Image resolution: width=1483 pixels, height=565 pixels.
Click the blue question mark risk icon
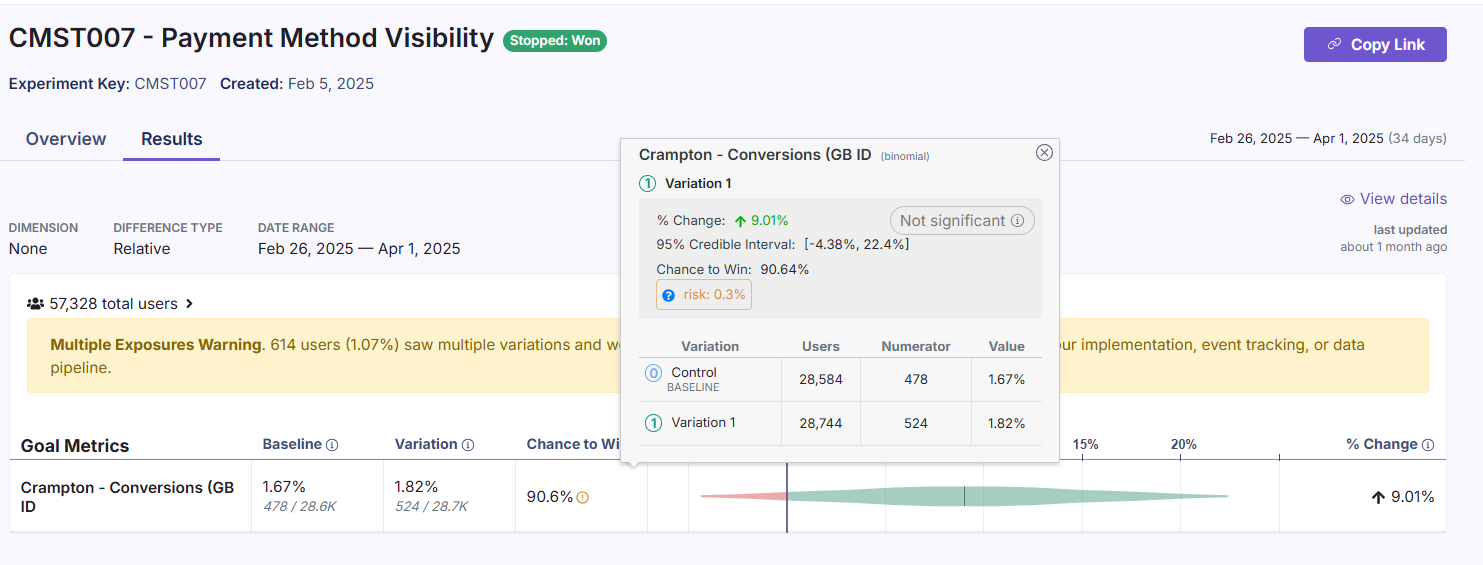(668, 295)
